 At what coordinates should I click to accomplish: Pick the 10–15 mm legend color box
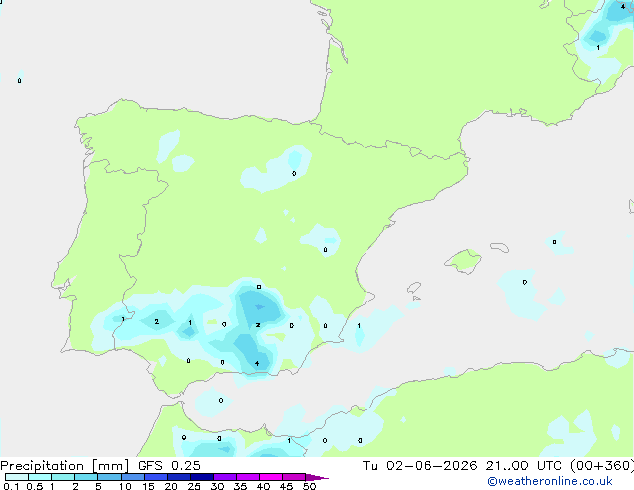[x=132, y=477]
